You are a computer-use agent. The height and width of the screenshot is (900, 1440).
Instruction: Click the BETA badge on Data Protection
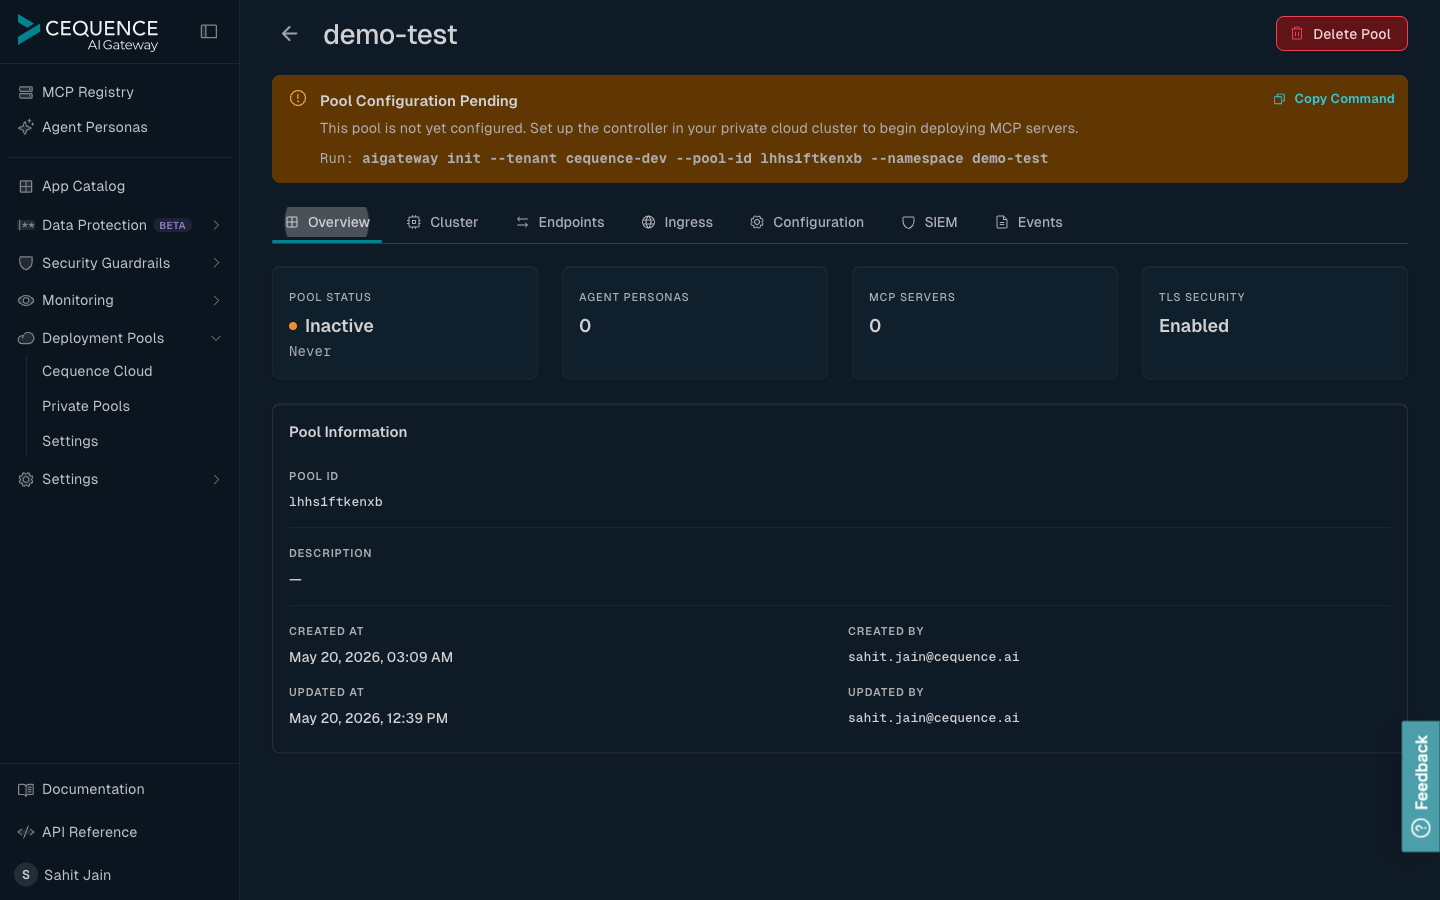172,225
